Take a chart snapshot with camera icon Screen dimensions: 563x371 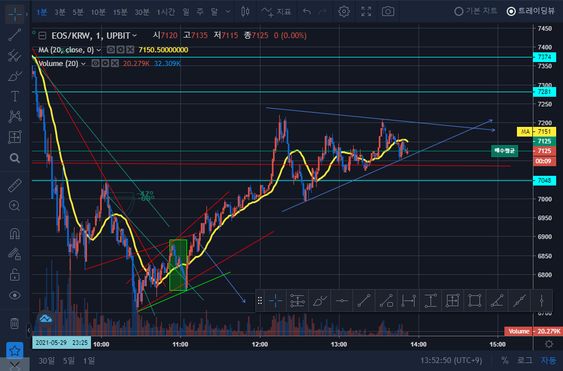click(x=388, y=11)
